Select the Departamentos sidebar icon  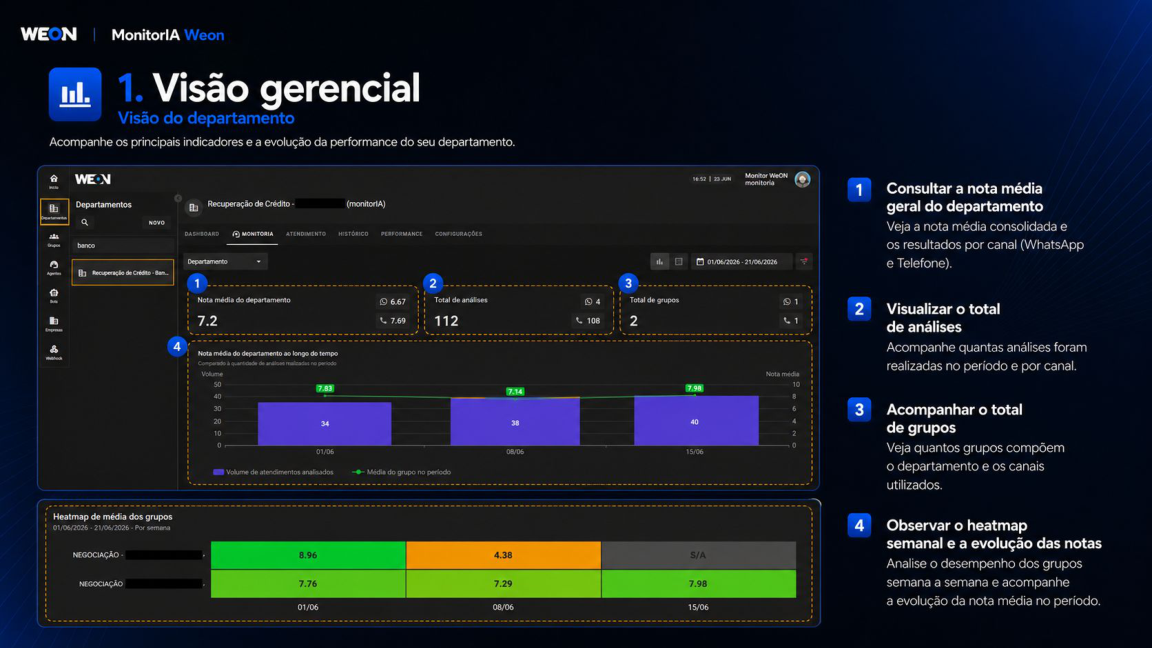(x=54, y=212)
